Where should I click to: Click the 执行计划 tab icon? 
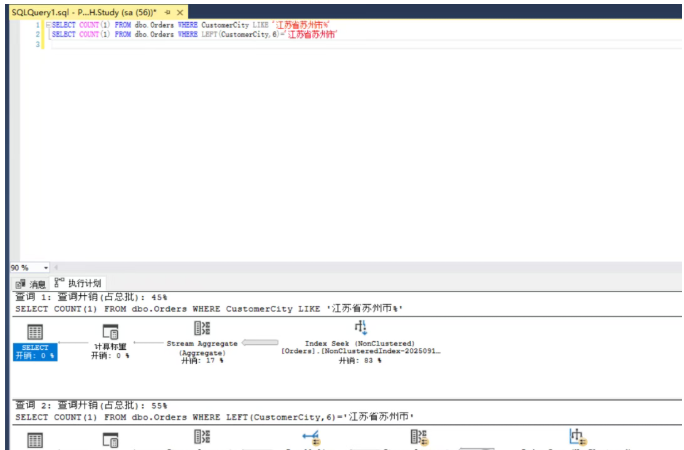(59, 283)
